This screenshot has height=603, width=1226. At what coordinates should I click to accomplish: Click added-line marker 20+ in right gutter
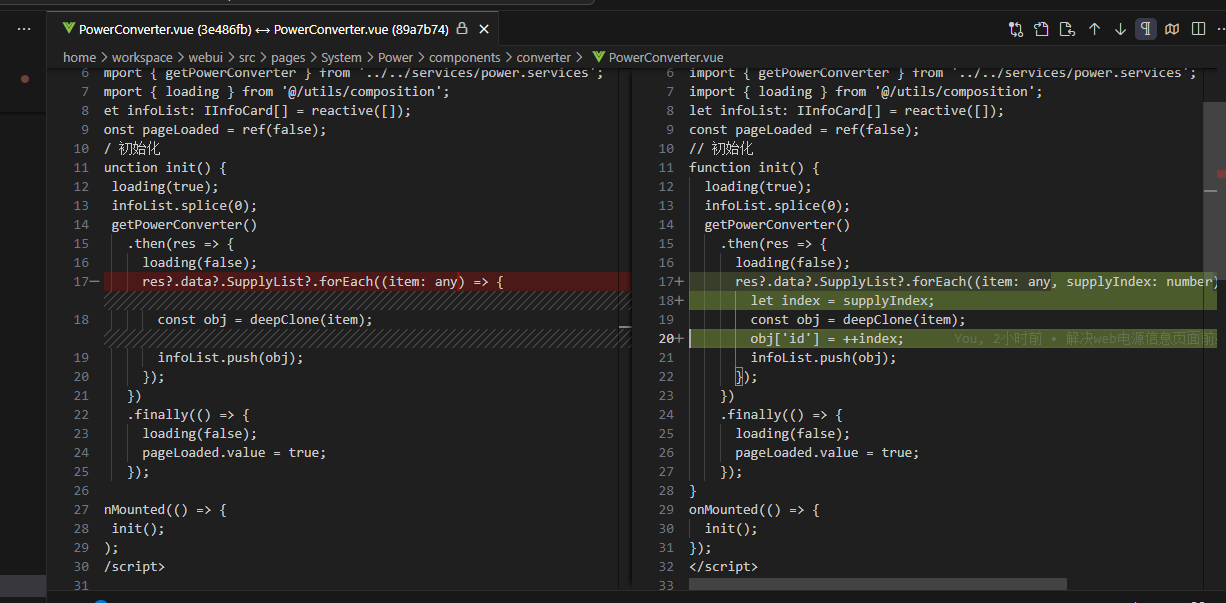[x=670, y=339]
